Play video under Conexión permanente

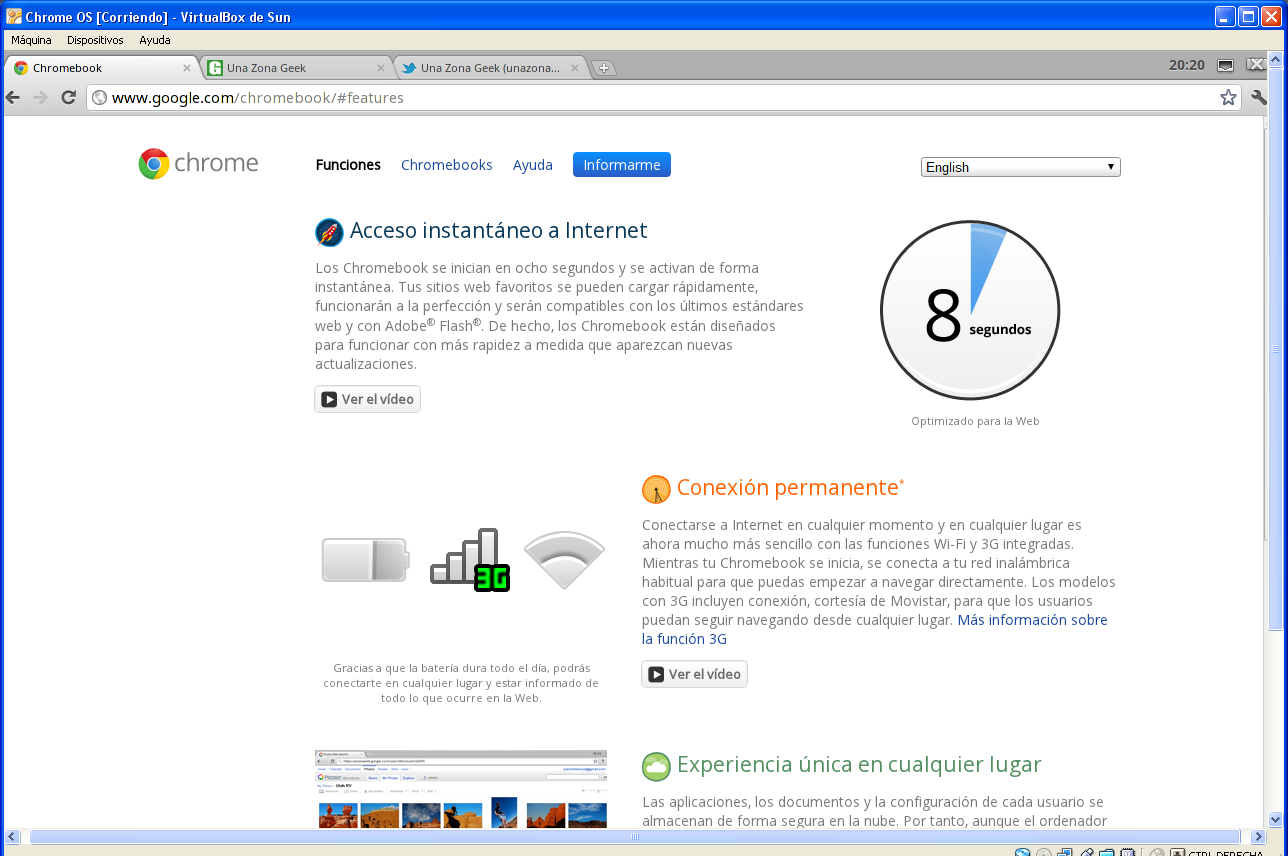(x=694, y=674)
